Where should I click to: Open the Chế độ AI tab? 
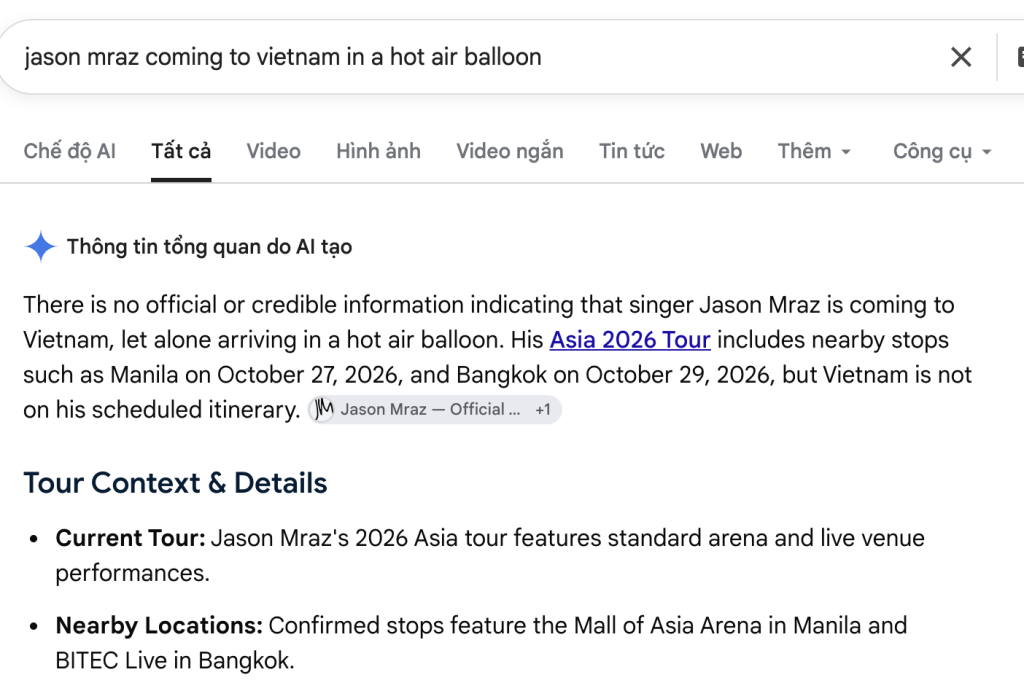[69, 151]
